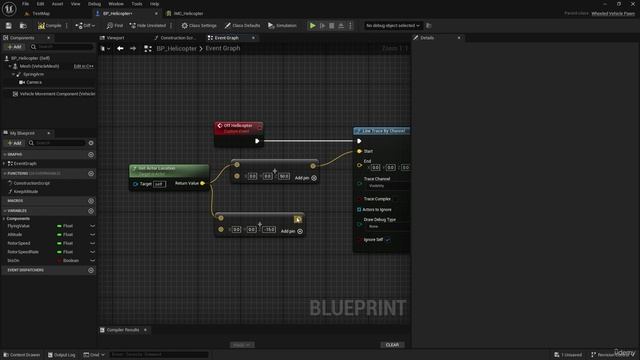Open the Diff dropdown
Image resolution: width=640 pixels, height=360 pixels.
click(85, 26)
